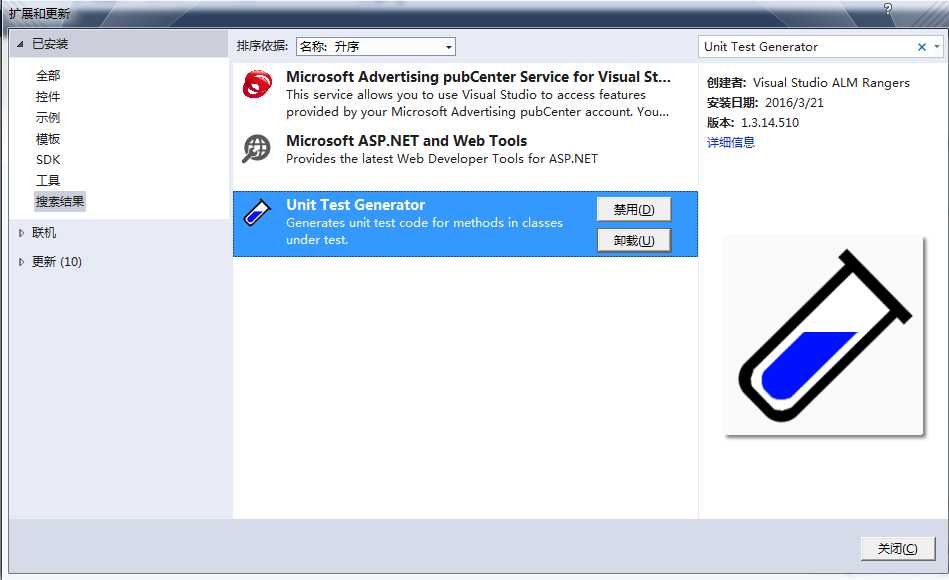This screenshot has height=580, width=949.
Task: Select the 模板 category
Action: (48, 139)
